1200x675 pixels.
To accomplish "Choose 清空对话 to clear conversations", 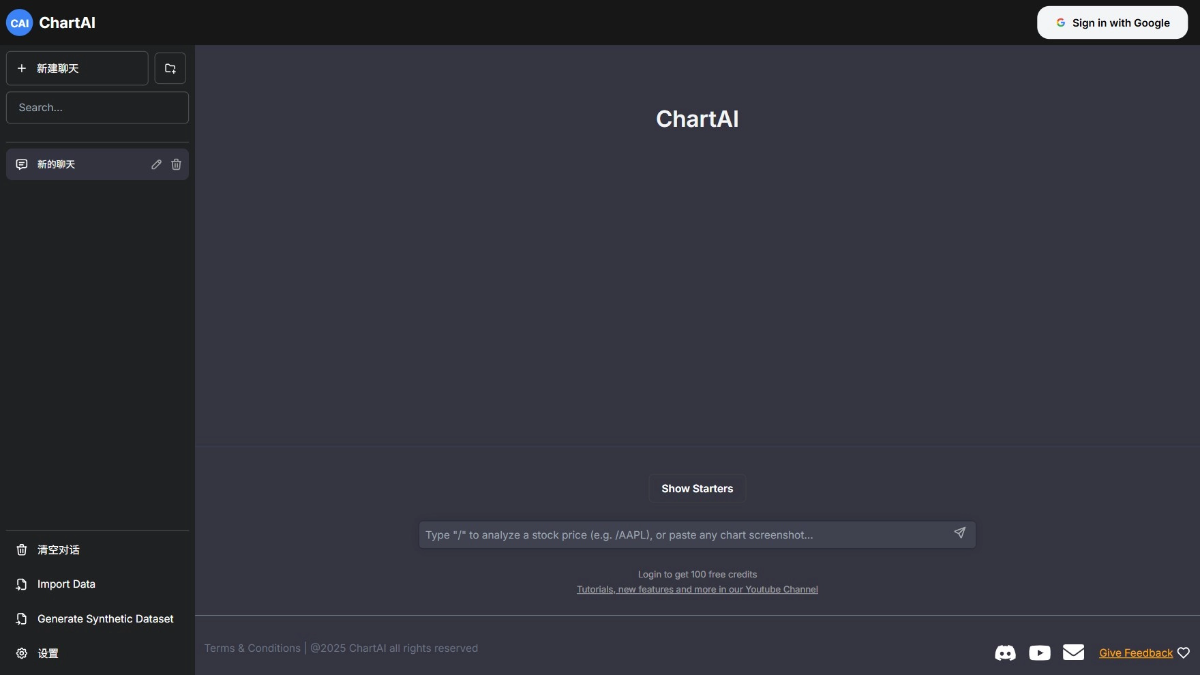I will tap(97, 550).
